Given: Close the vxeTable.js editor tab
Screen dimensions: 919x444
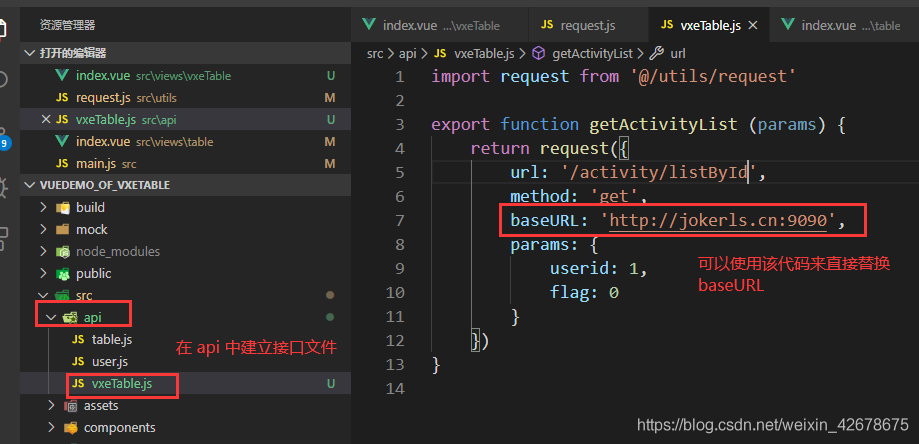Looking at the screenshot, I should pyautogui.click(x=754, y=25).
